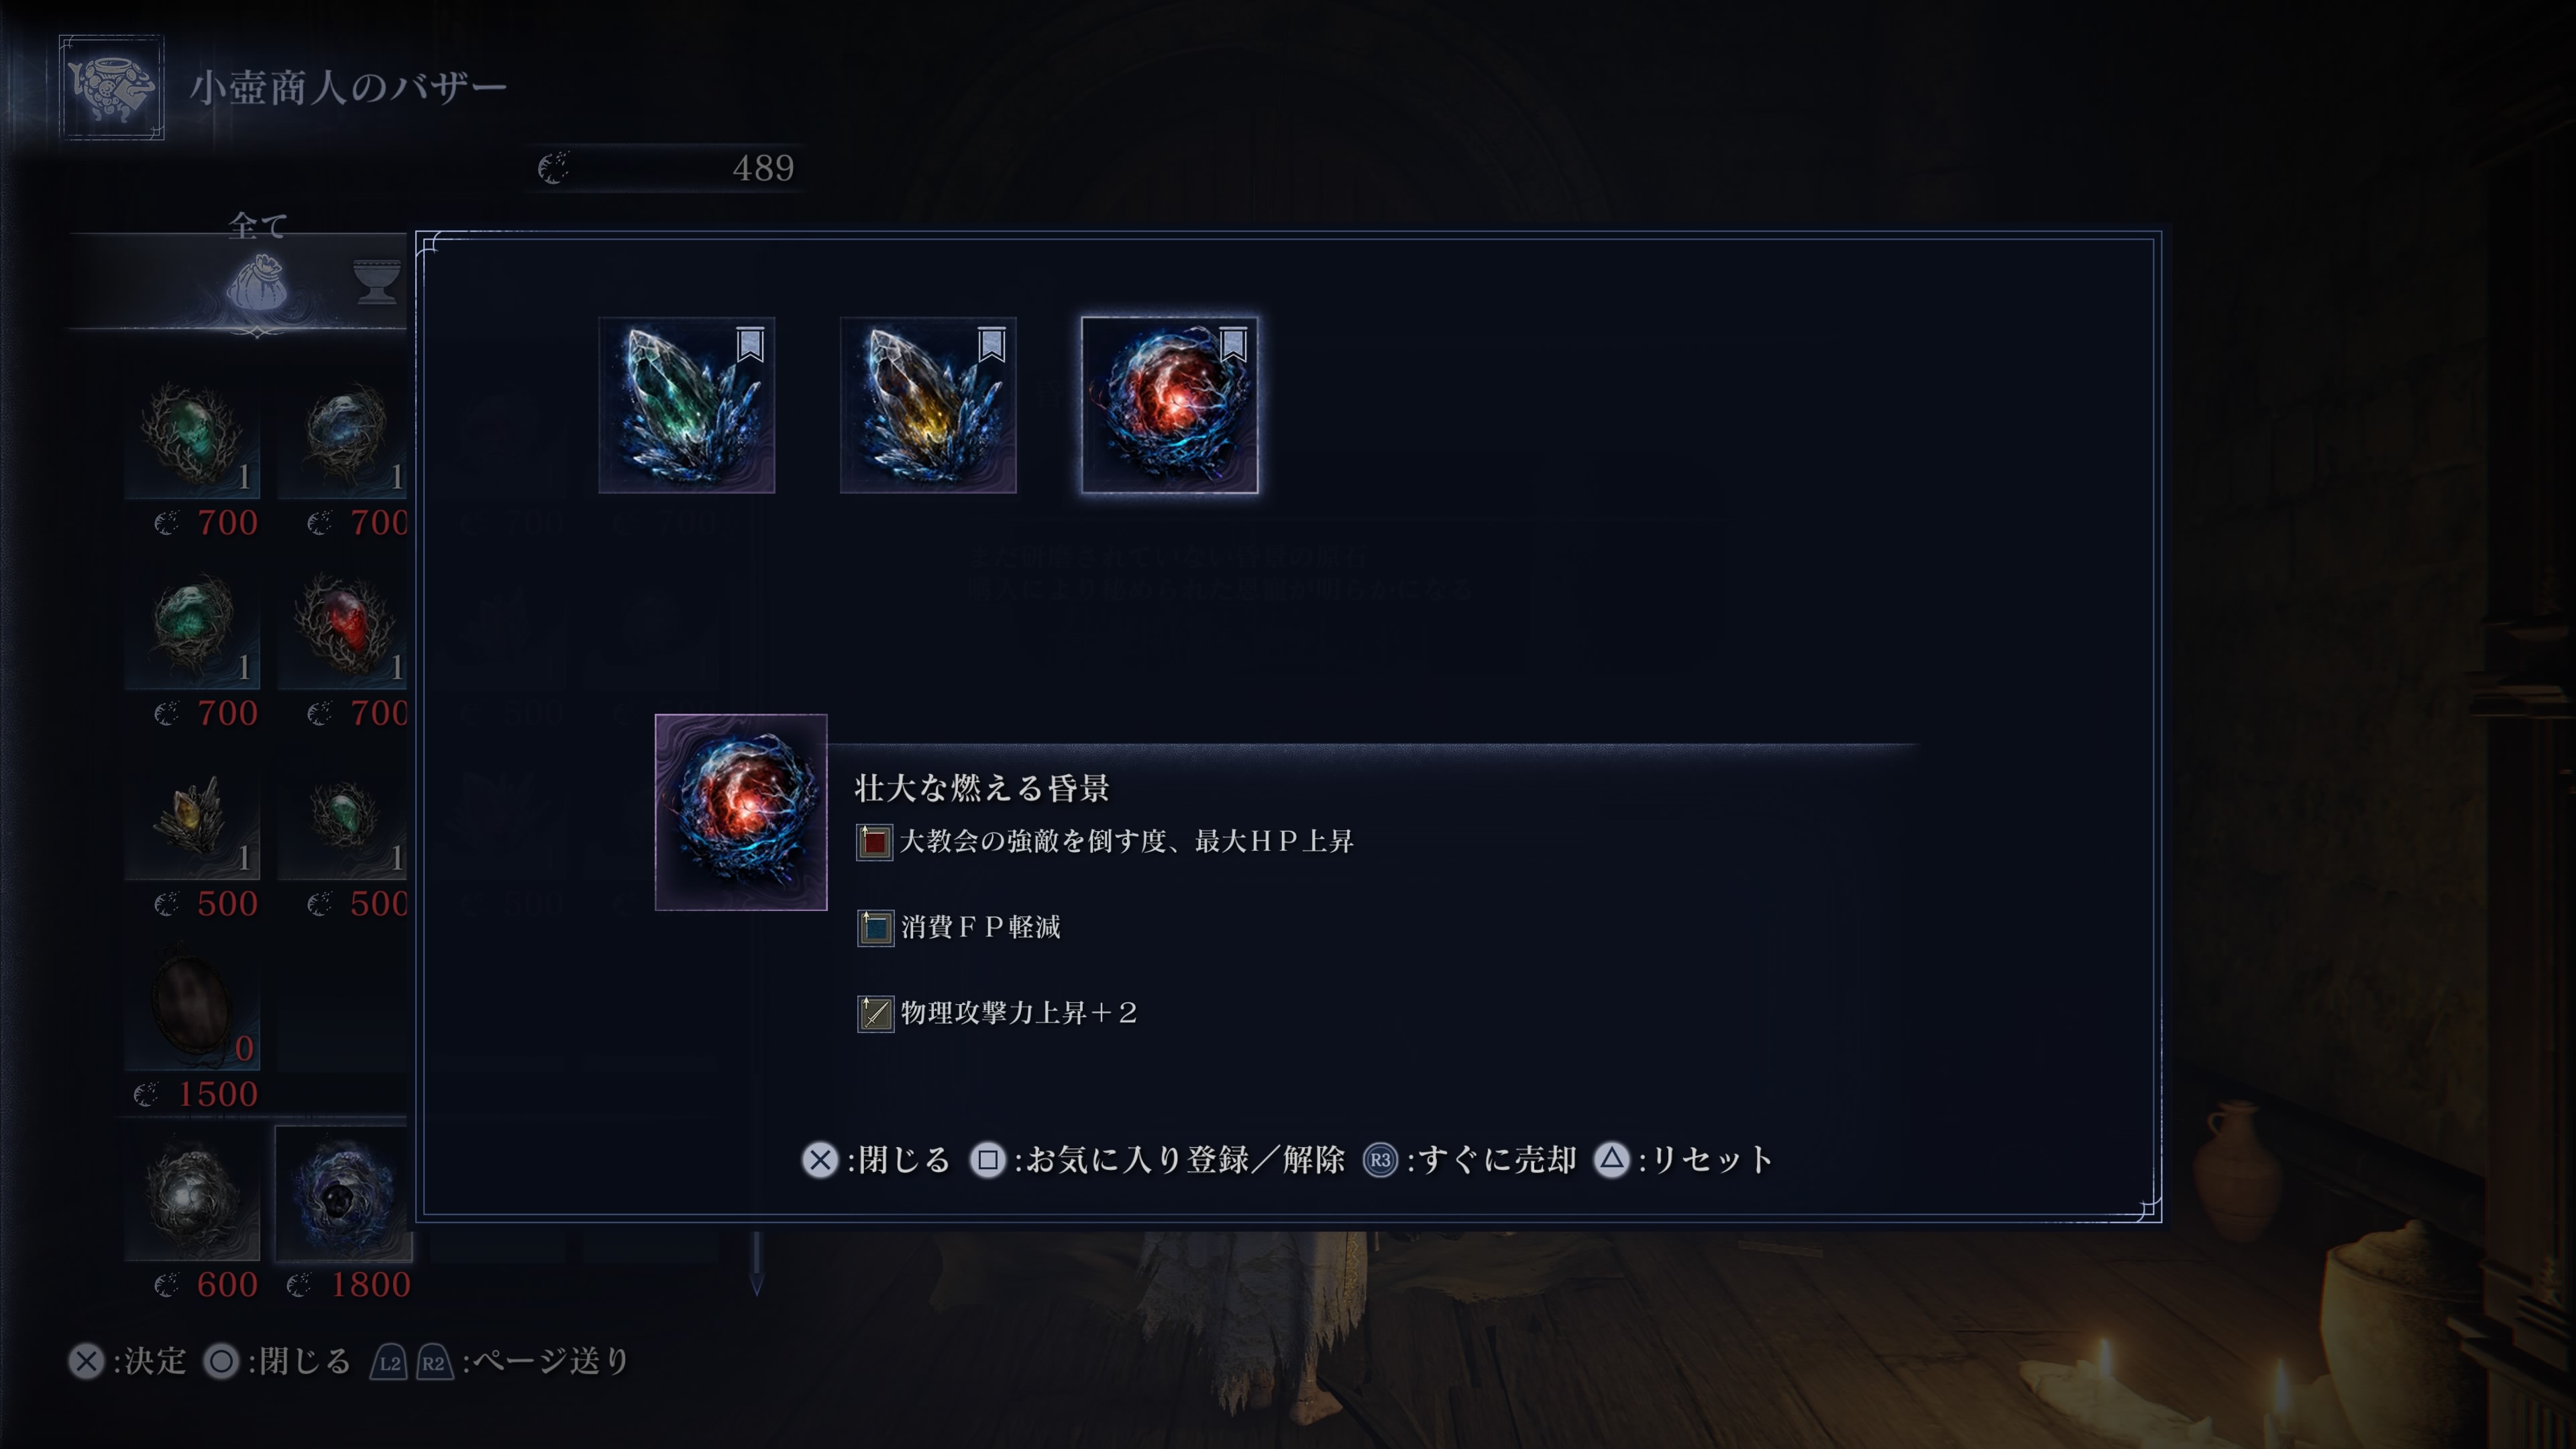Select the 1500-priced black mirror item
Screen dimensions: 2576x1449
[192, 1004]
